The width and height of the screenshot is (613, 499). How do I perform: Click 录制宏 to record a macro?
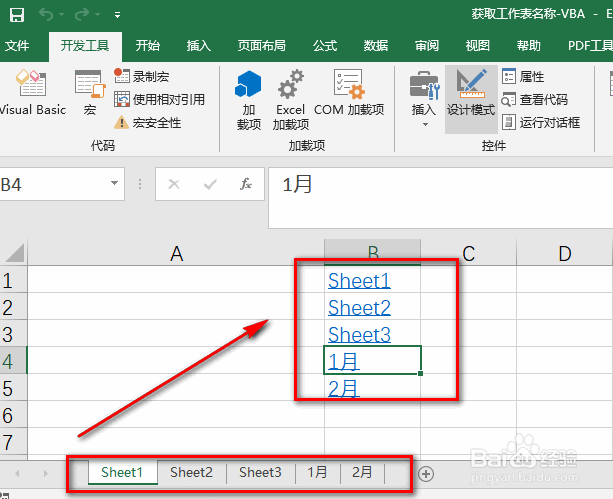pos(142,76)
